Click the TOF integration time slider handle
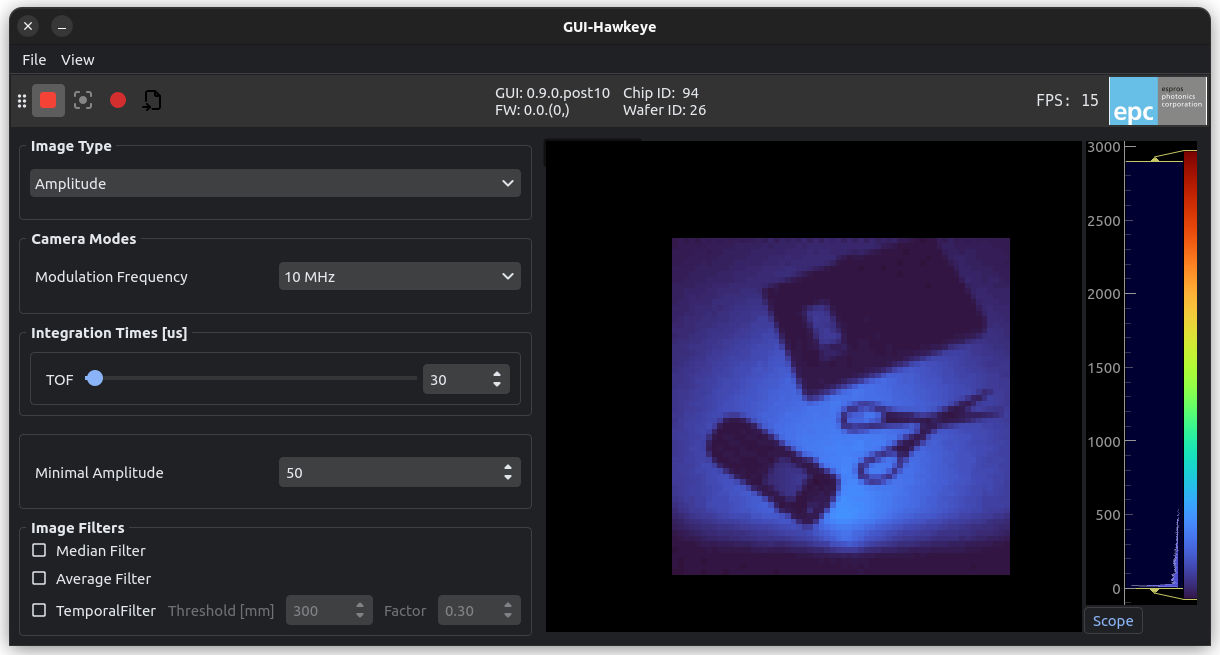Viewport: 1220px width, 655px height. 94,378
